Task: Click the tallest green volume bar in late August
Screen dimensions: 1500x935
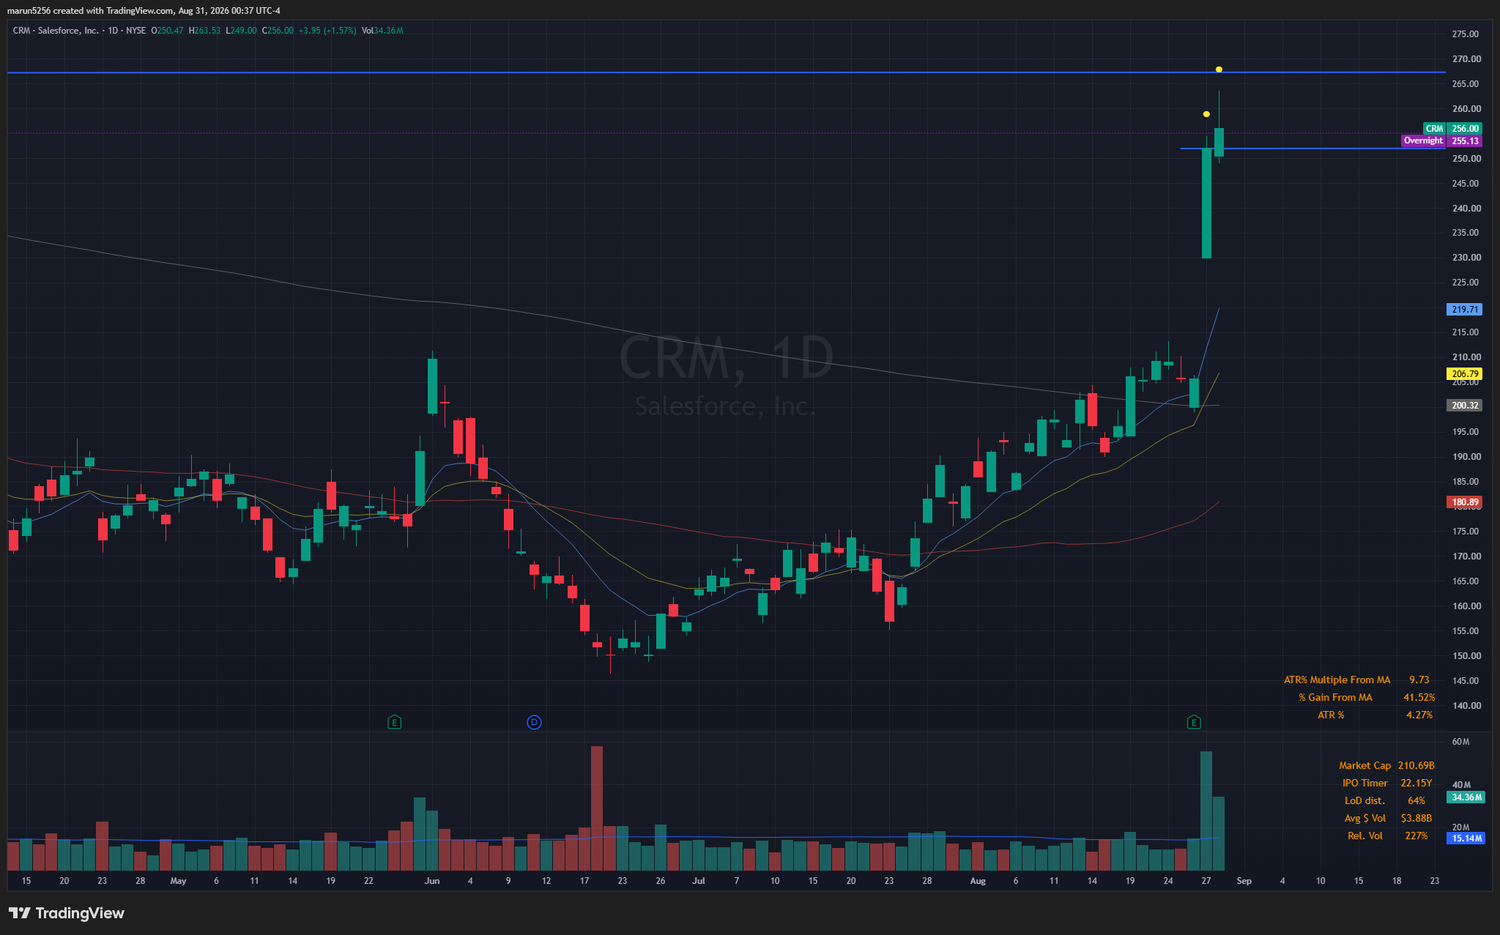Action: 1206,811
